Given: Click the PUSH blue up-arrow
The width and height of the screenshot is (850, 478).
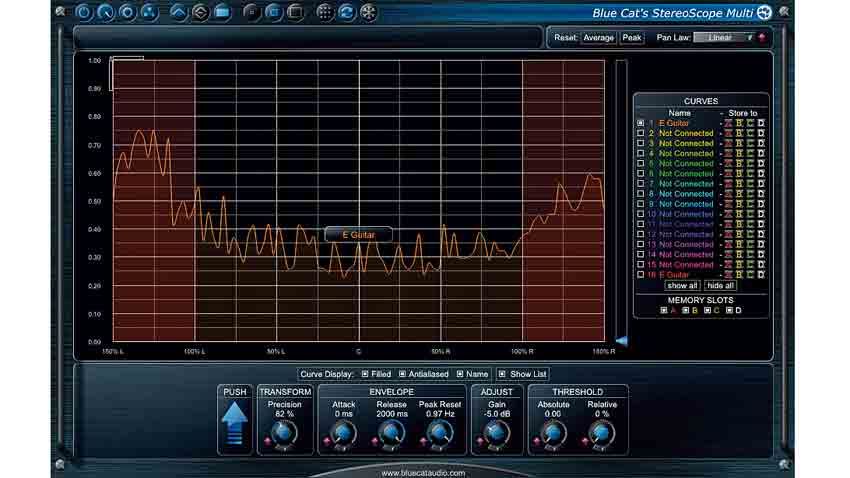Looking at the screenshot, I should click(x=235, y=423).
